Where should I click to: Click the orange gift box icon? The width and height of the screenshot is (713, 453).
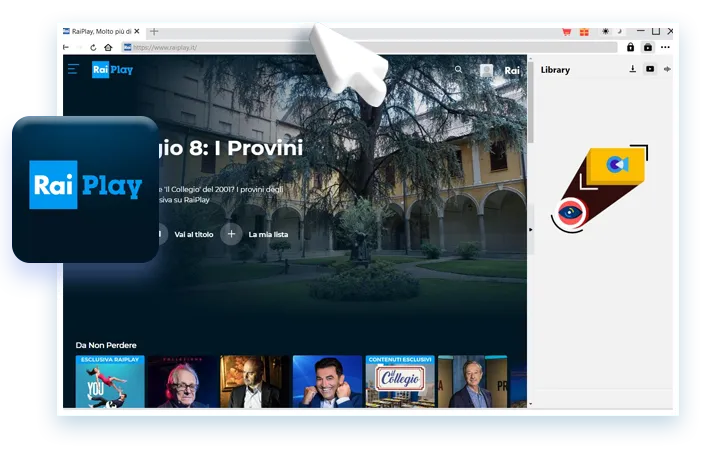point(584,31)
